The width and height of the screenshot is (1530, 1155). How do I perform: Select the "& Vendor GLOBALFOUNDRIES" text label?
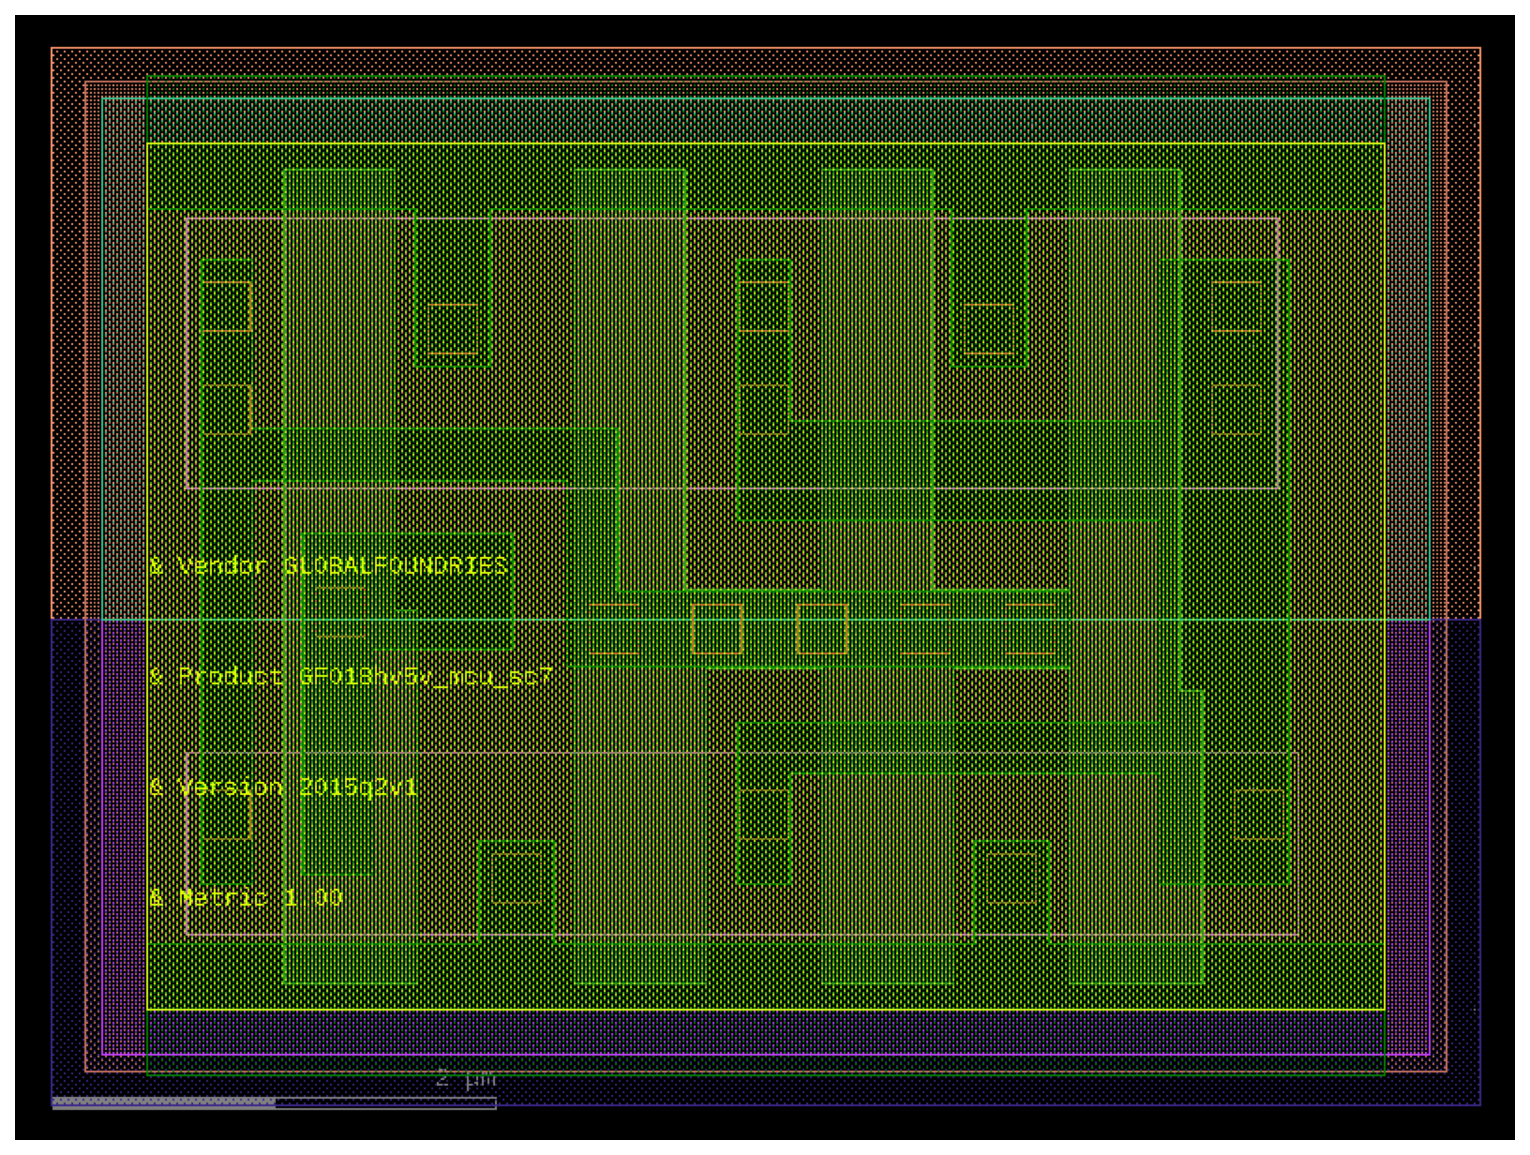pyautogui.click(x=329, y=566)
